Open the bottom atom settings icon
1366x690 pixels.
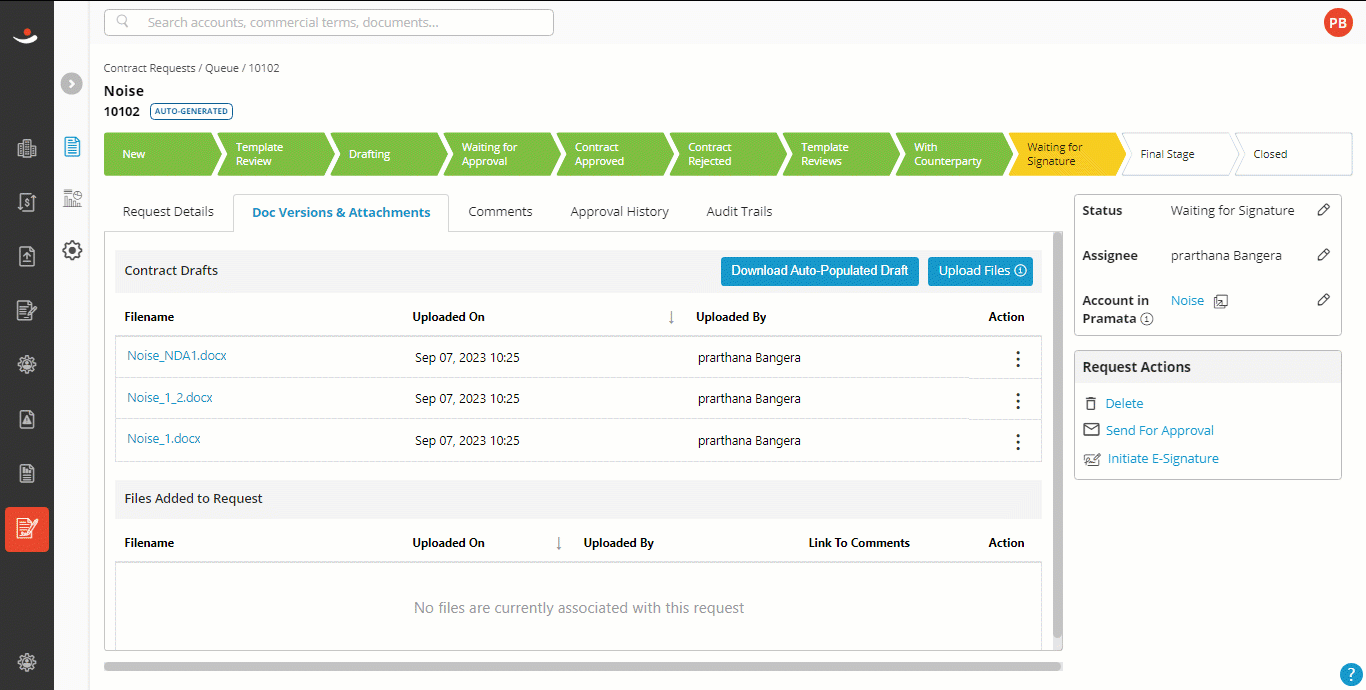point(27,662)
